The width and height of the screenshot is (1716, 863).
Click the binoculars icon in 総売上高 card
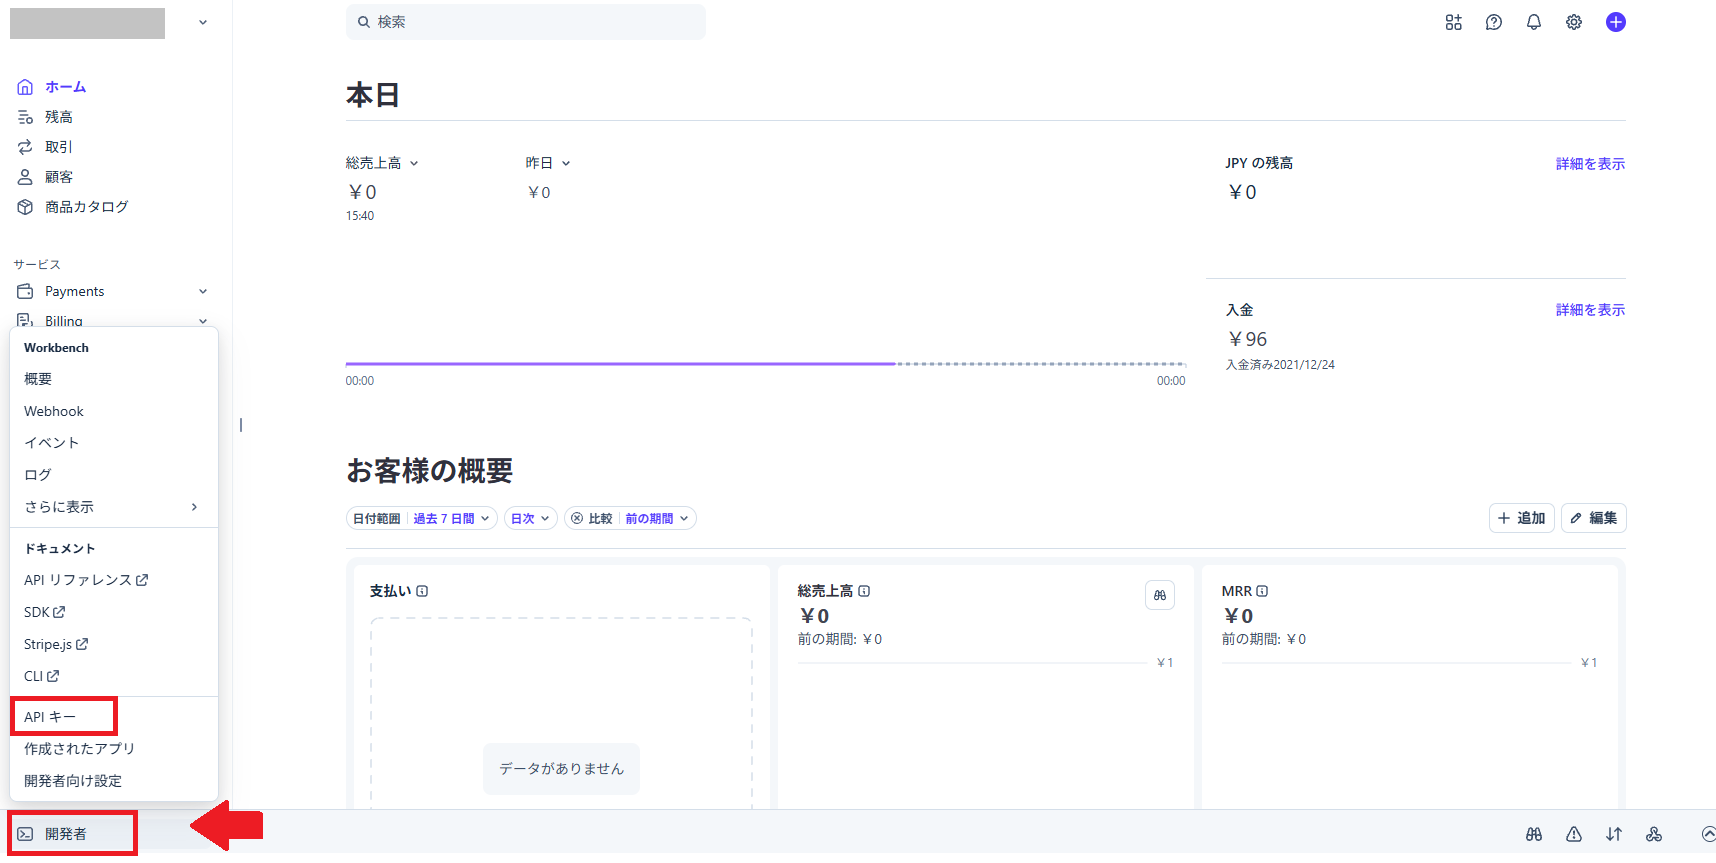point(1159,595)
